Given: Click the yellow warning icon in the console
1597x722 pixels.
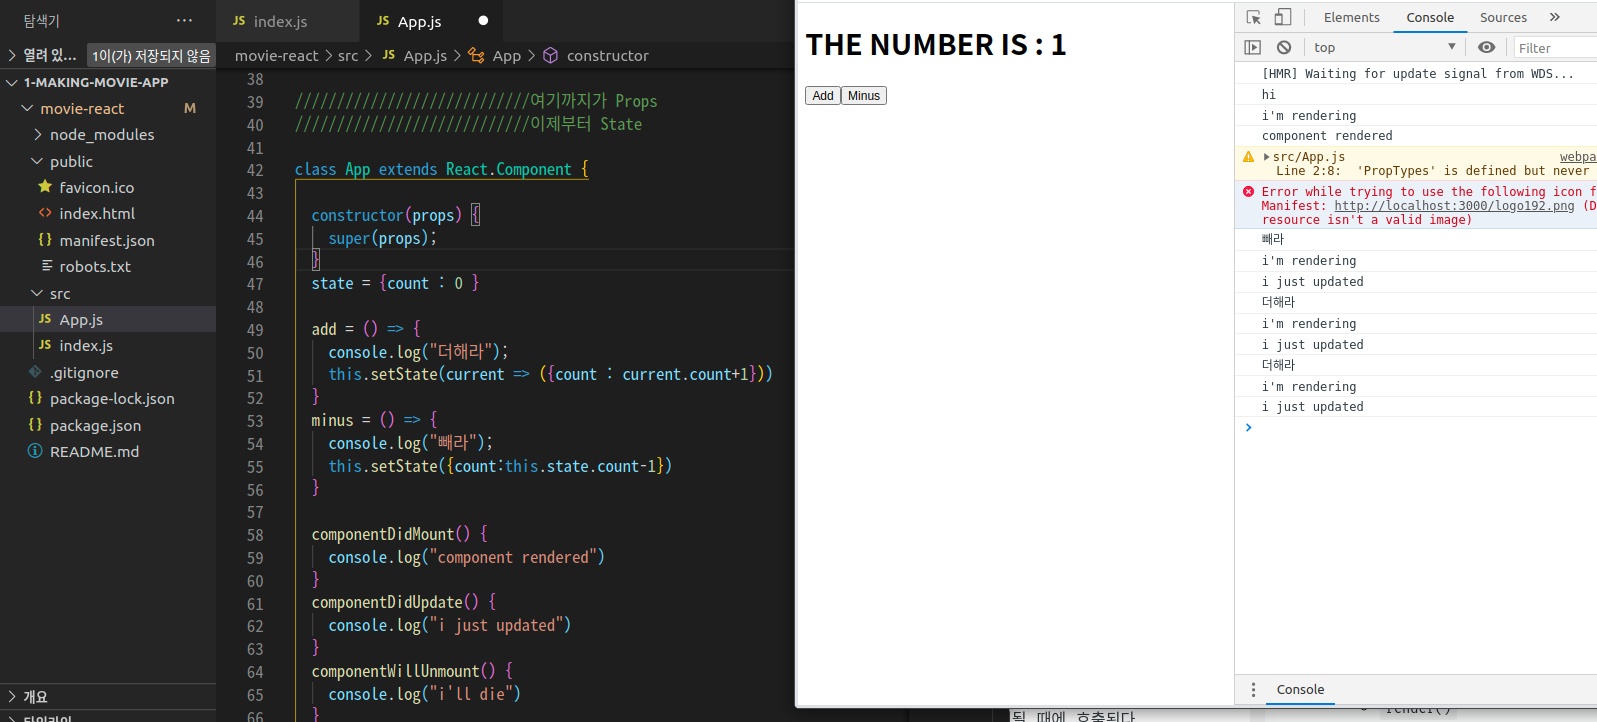Looking at the screenshot, I should pos(1248,157).
